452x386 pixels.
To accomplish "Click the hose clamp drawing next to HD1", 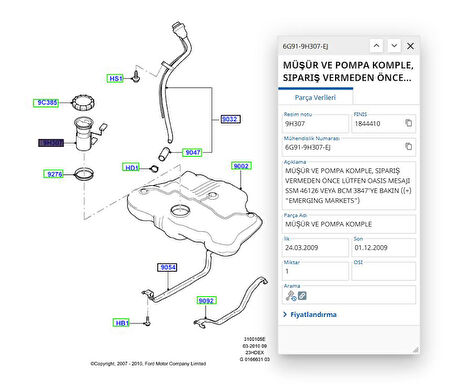I will (154, 169).
